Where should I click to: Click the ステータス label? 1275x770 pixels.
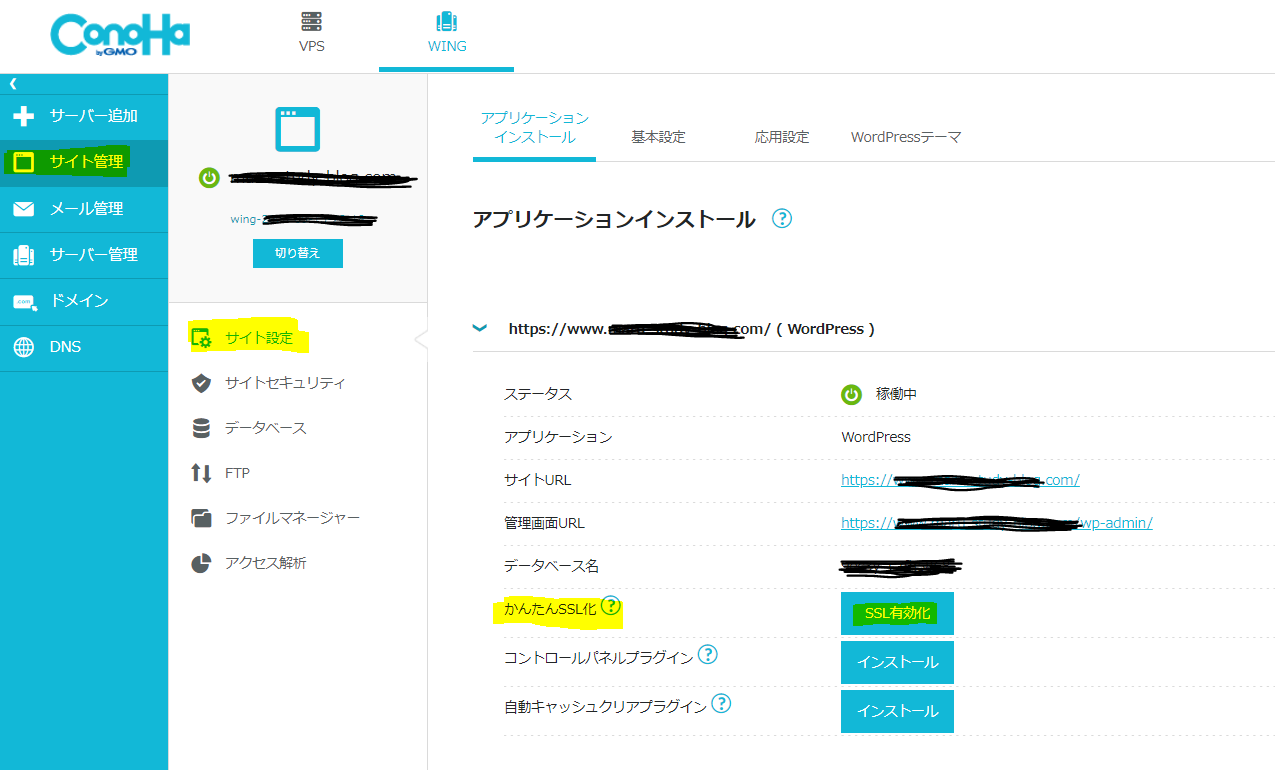[x=538, y=394]
